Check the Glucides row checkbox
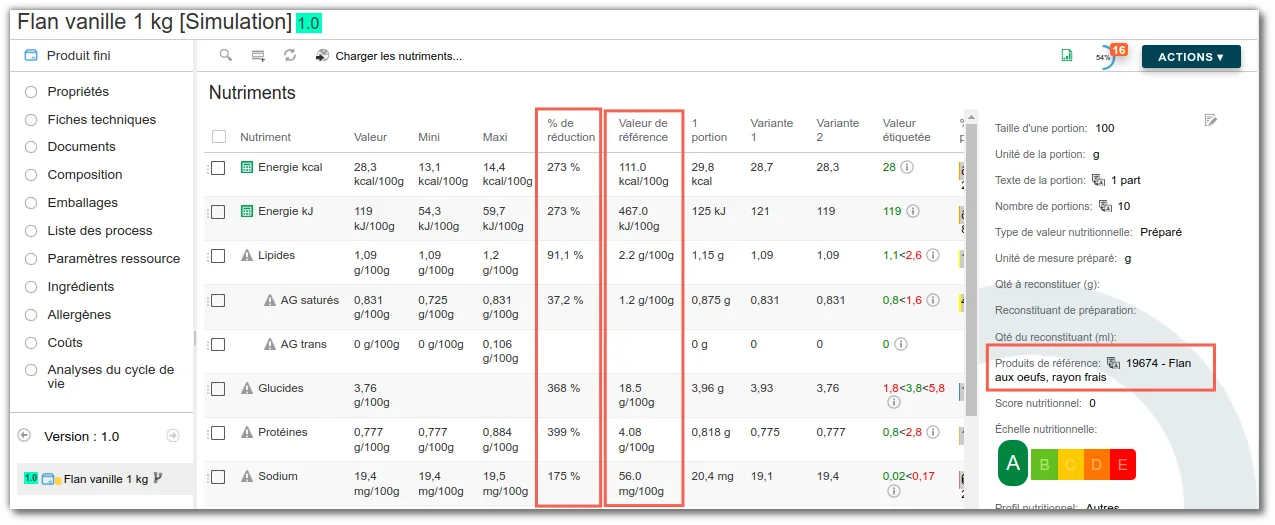Image resolution: width=1275 pixels, height=525 pixels. [218, 389]
